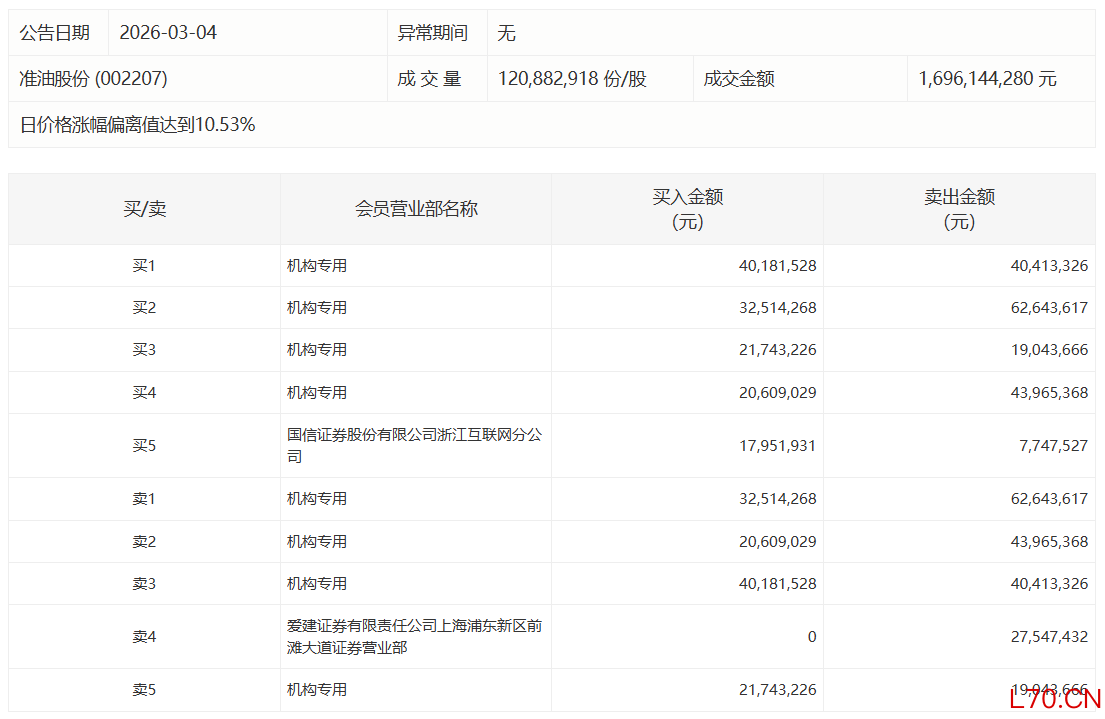
Task: Select the 买5 row label
Action: tap(144, 446)
